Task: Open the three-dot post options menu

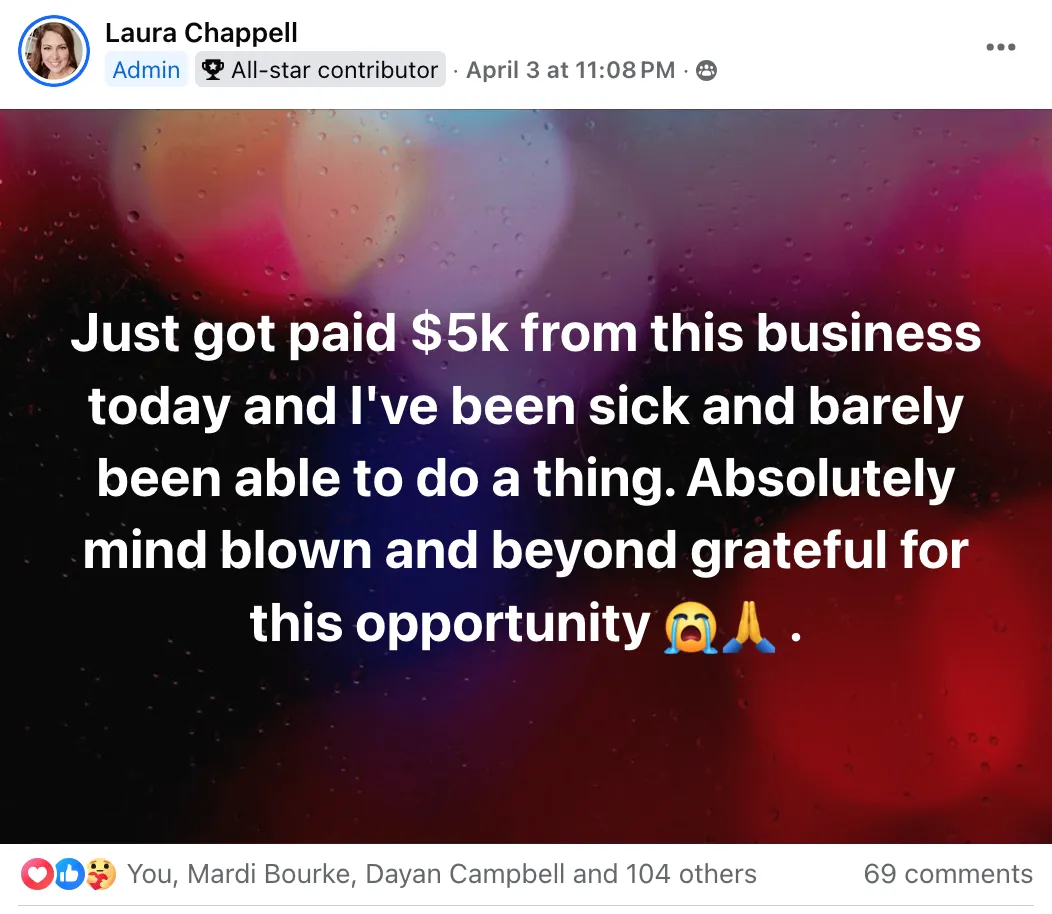Action: click(x=1000, y=47)
